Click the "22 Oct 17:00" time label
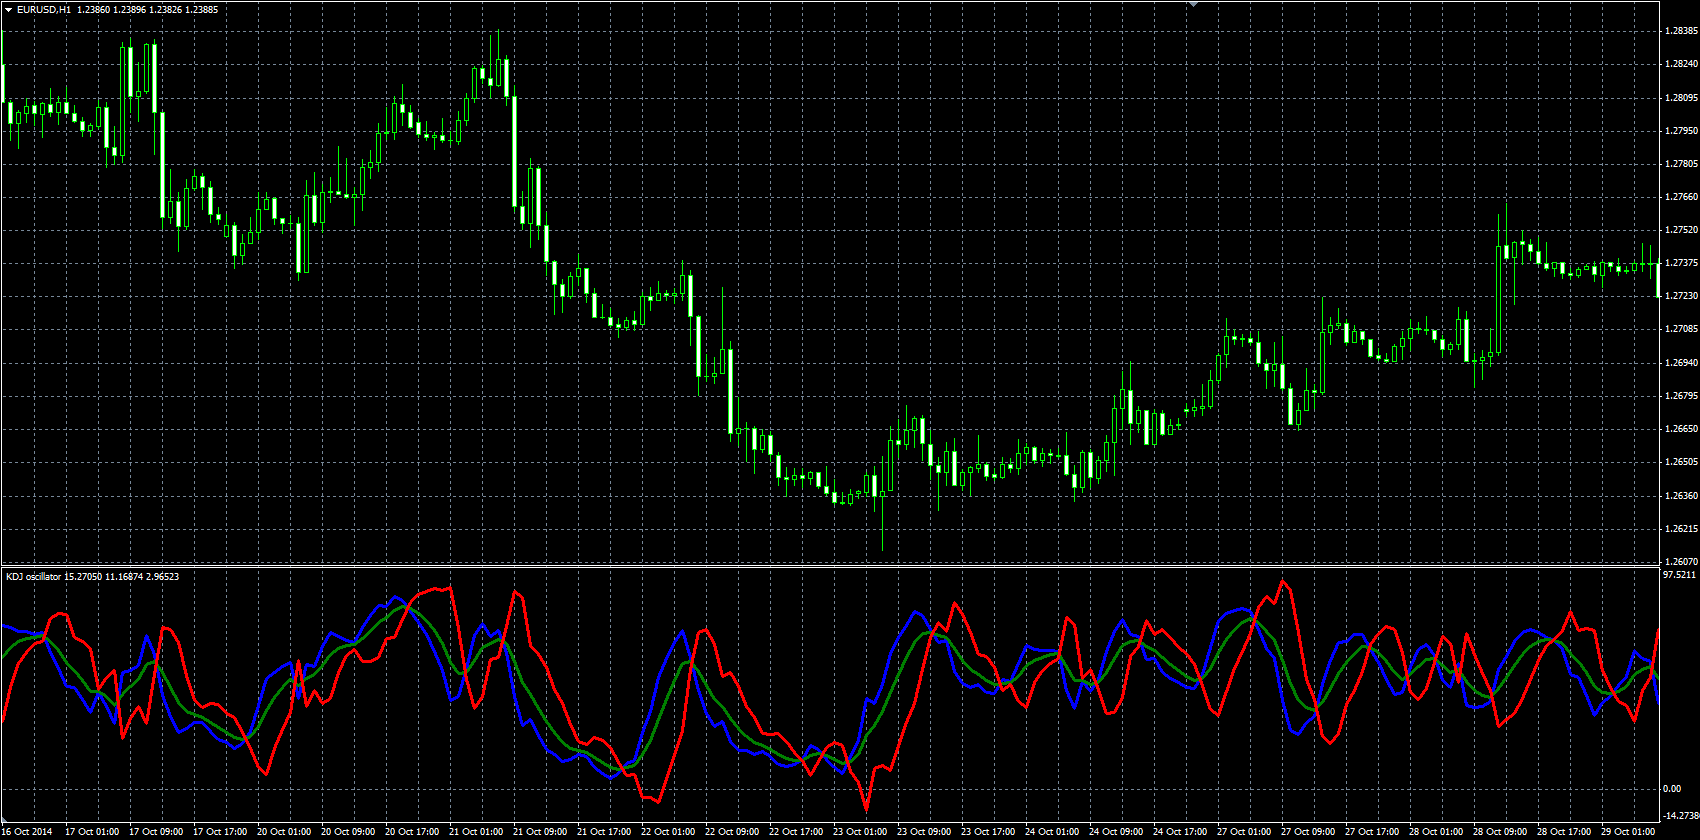Viewport: 1700px width, 840px height. 796,832
